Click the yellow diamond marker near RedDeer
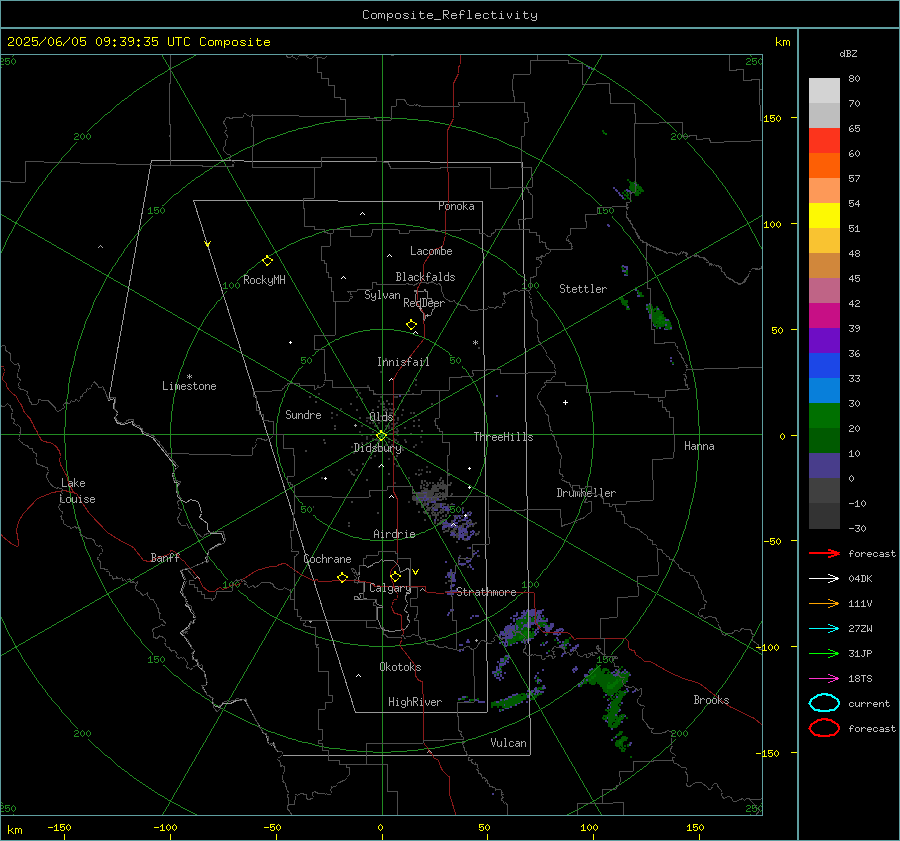Image resolution: width=900 pixels, height=841 pixels. click(x=411, y=325)
